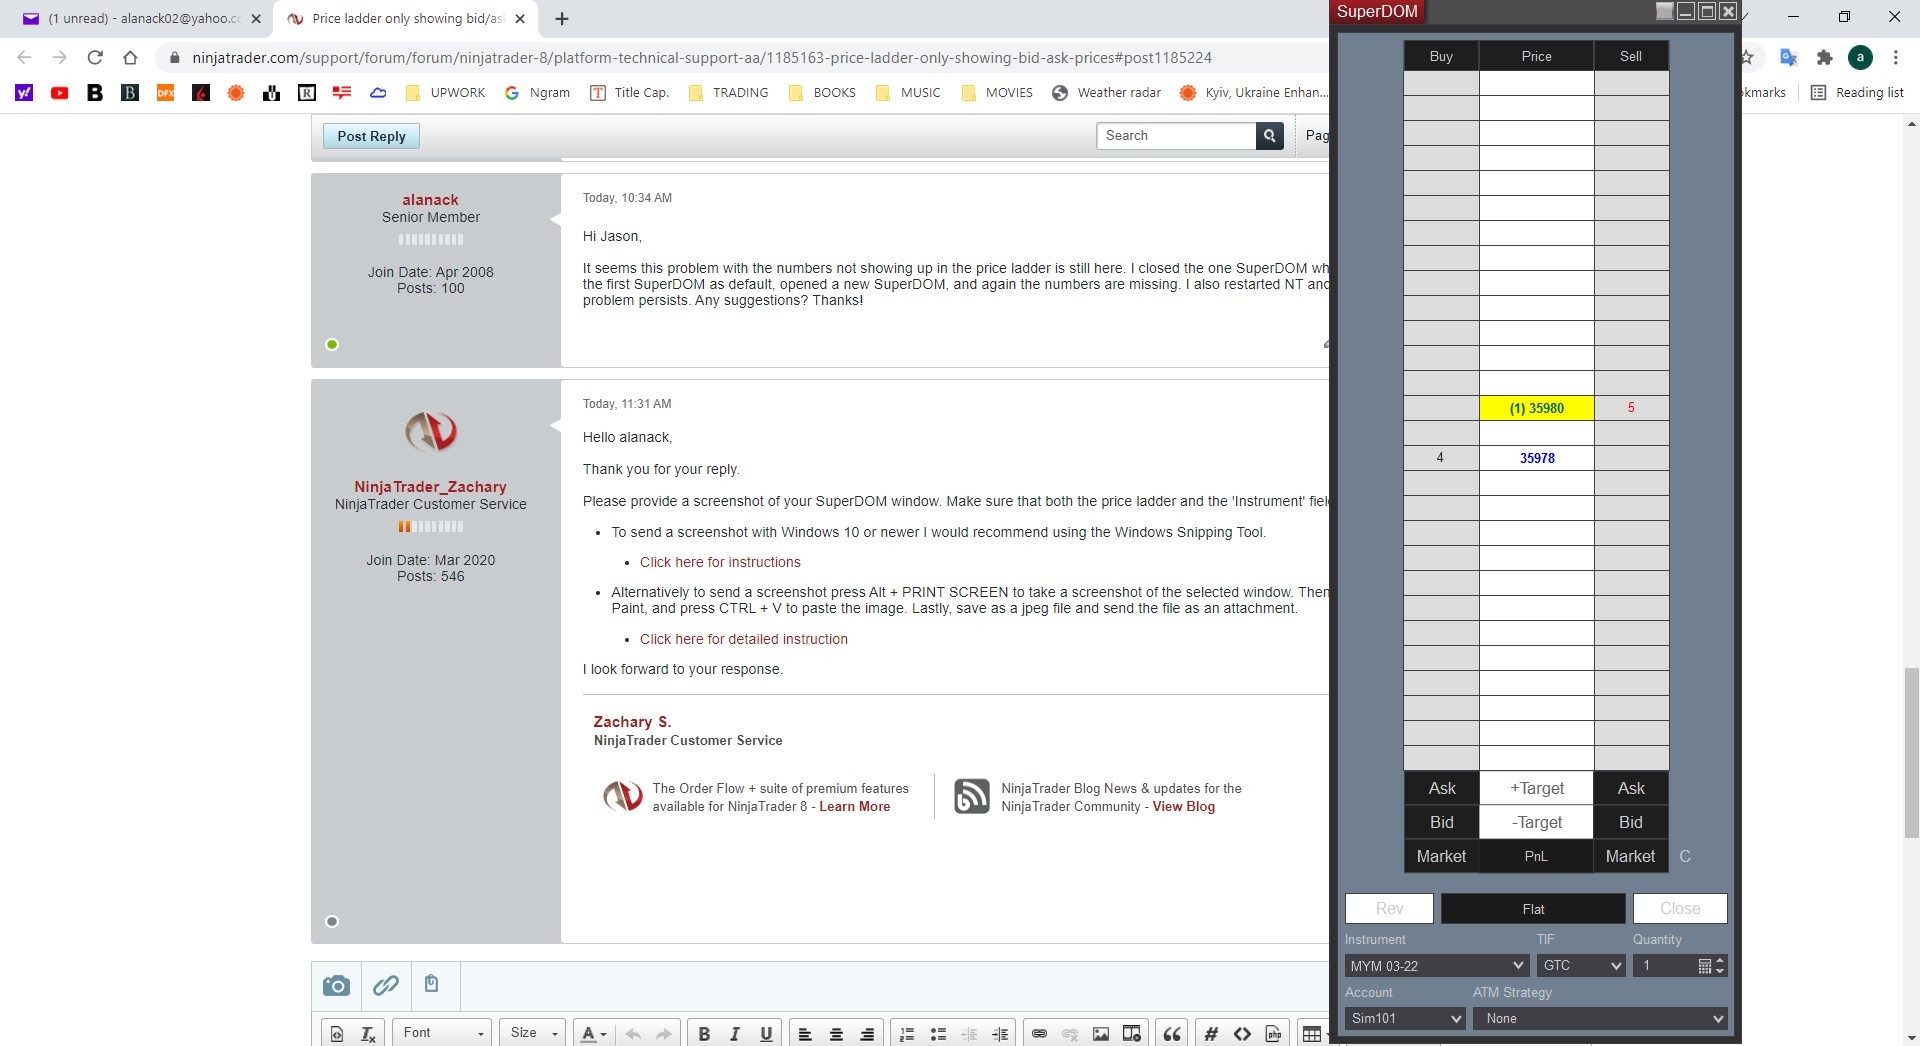The width and height of the screenshot is (1920, 1046).
Task: Click the camera upload icon in reply editor
Action: pos(336,986)
